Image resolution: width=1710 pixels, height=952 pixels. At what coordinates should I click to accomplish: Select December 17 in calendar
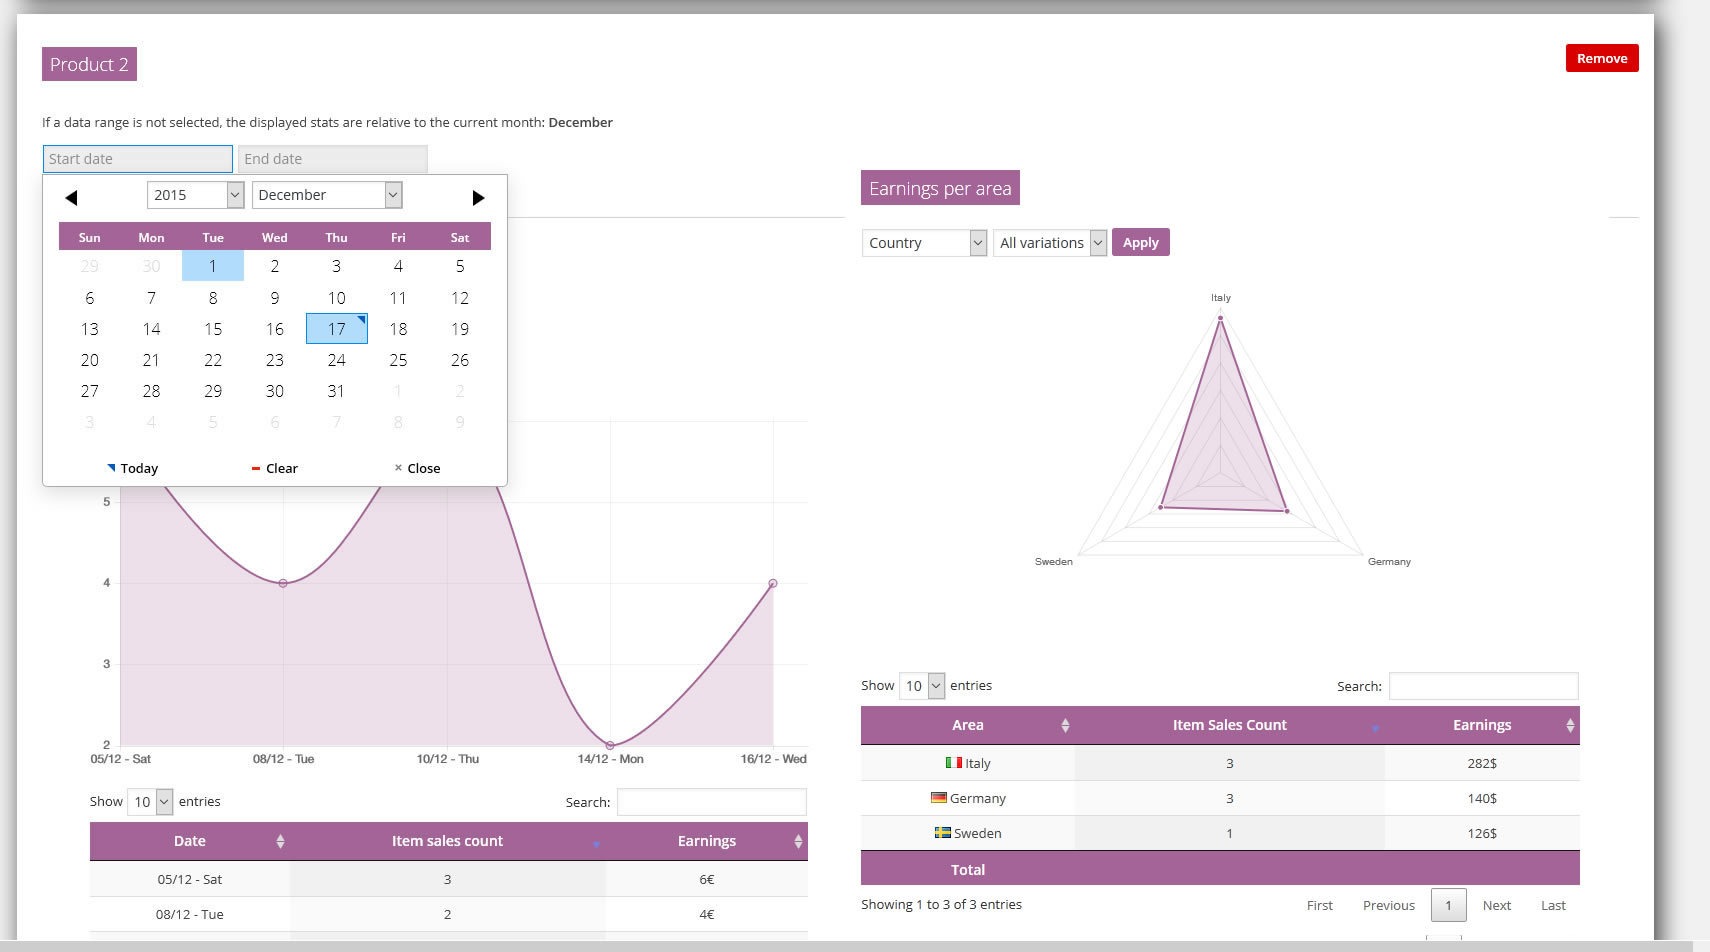coord(336,329)
